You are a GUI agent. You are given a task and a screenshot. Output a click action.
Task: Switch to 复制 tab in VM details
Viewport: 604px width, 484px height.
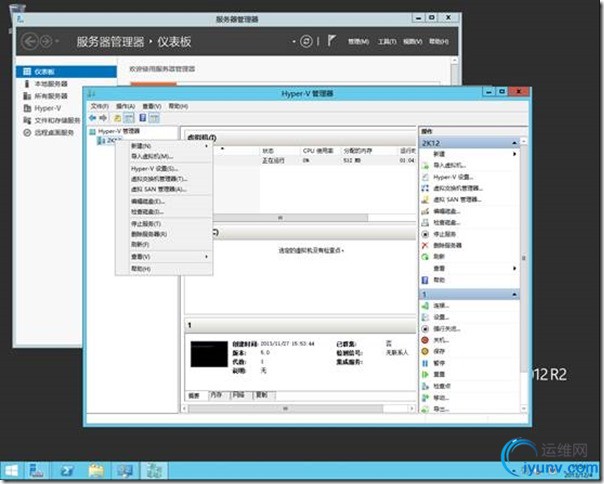click(x=262, y=395)
